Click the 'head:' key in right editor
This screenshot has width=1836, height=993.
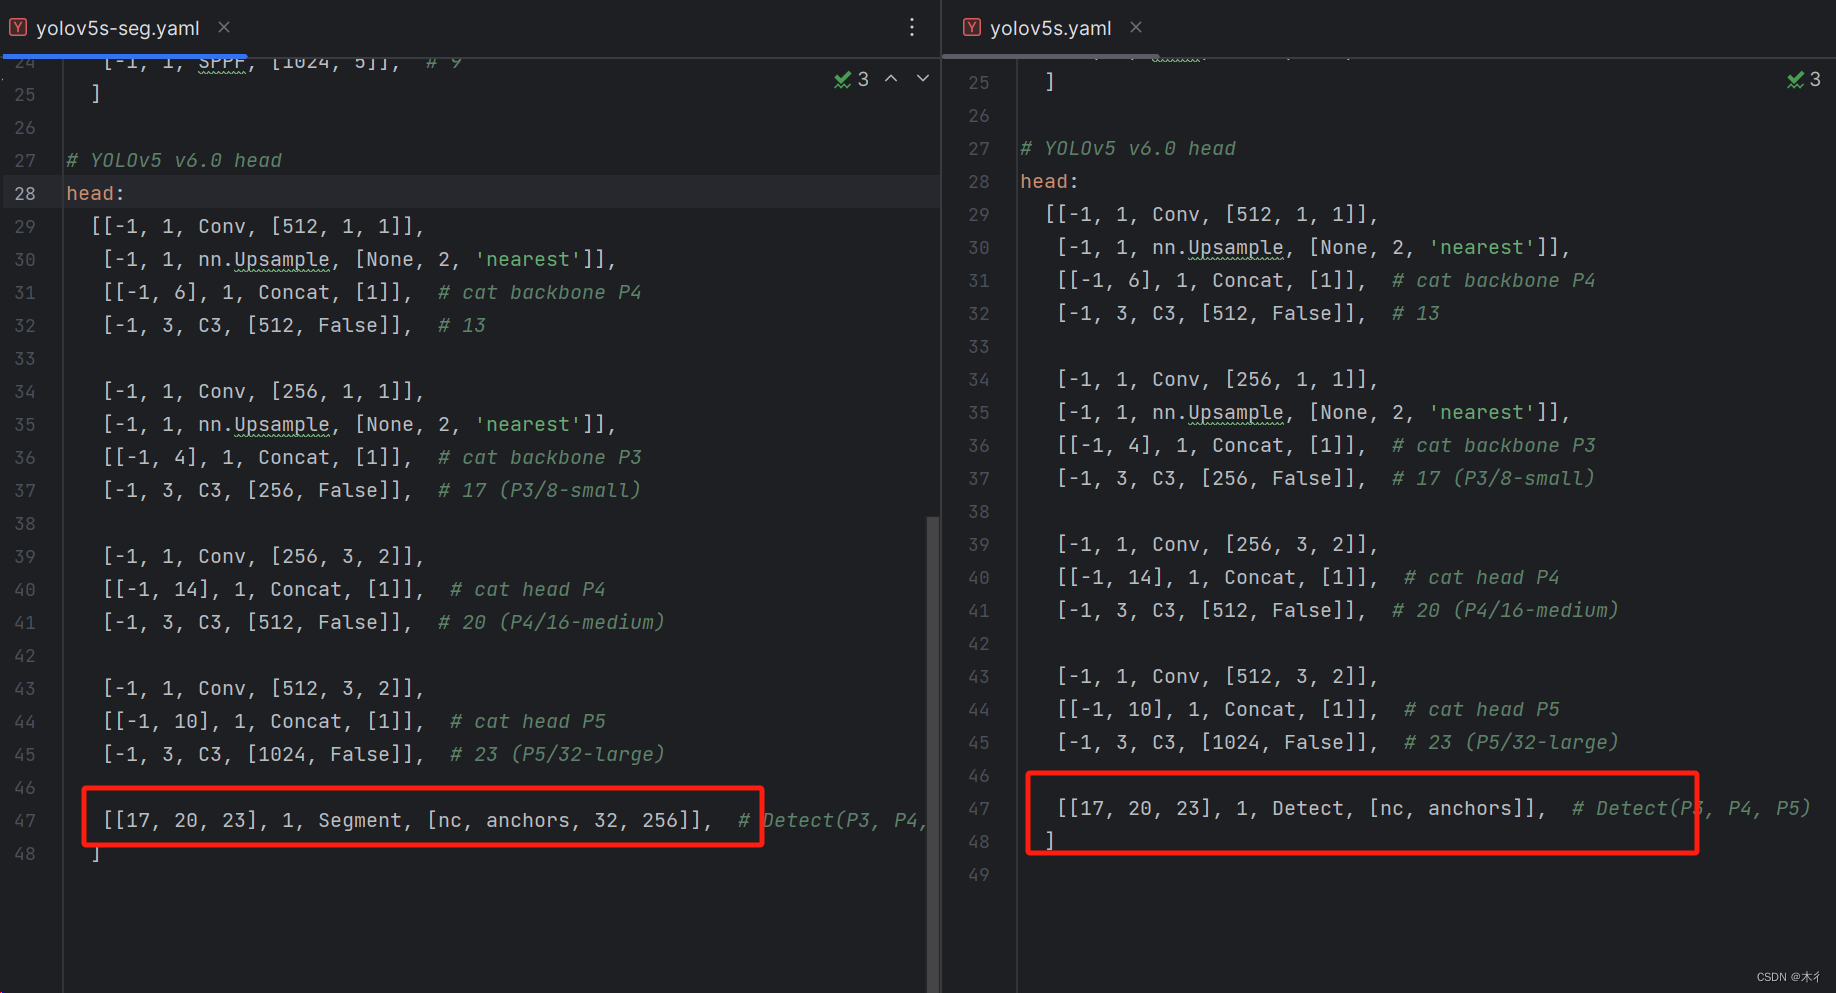point(1049,181)
